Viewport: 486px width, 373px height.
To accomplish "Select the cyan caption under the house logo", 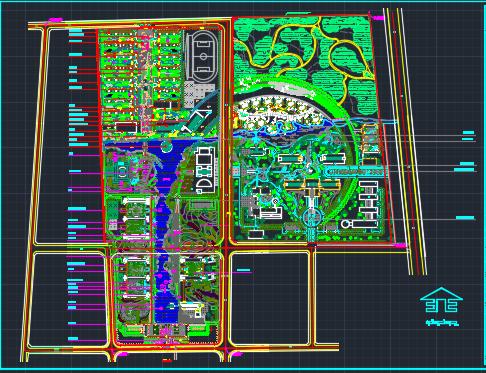I will tap(442, 323).
